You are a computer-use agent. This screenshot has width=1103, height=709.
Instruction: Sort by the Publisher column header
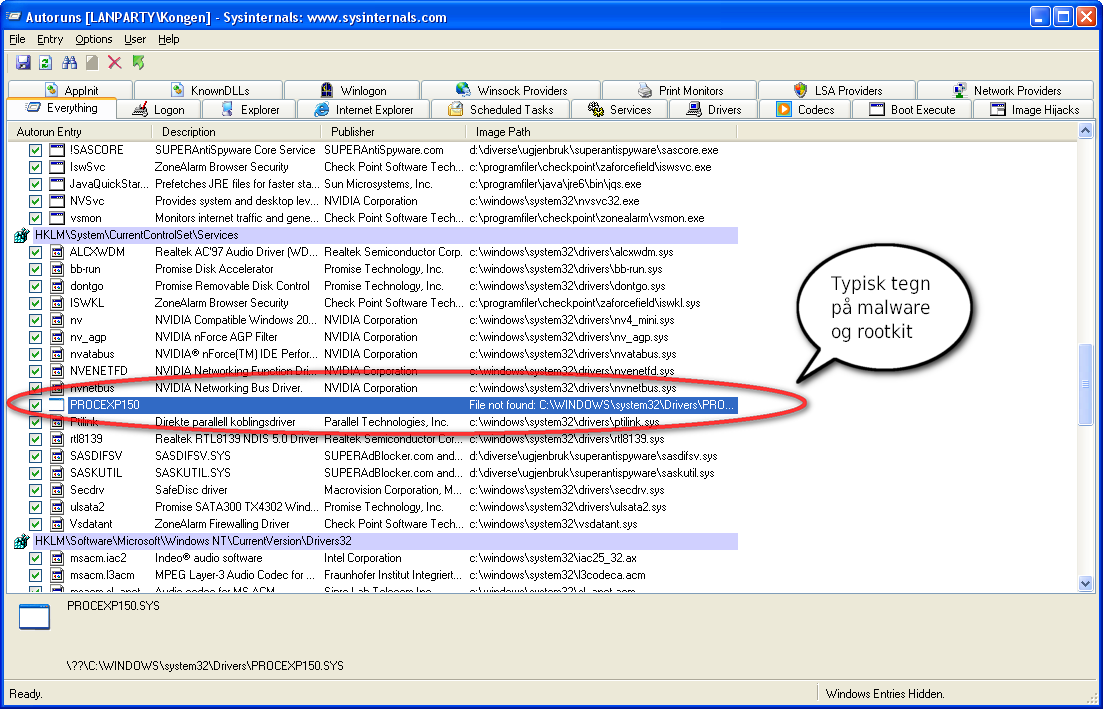[x=393, y=132]
